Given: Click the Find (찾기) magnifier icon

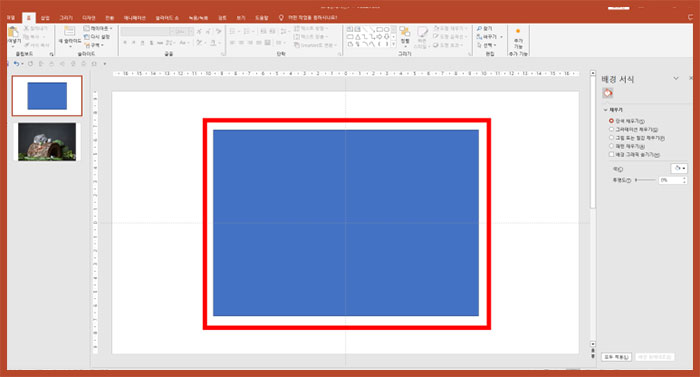Looking at the screenshot, I should pos(479,29).
